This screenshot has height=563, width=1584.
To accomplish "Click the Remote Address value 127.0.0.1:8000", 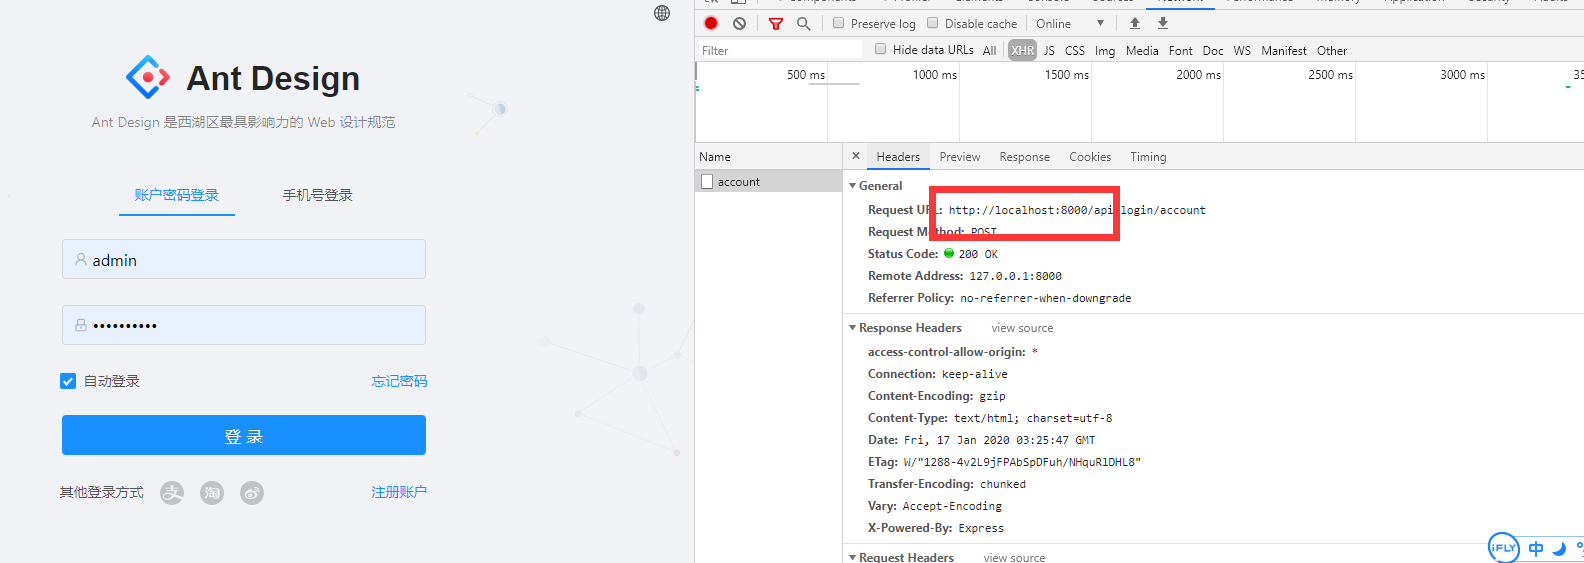I will pos(1015,276).
